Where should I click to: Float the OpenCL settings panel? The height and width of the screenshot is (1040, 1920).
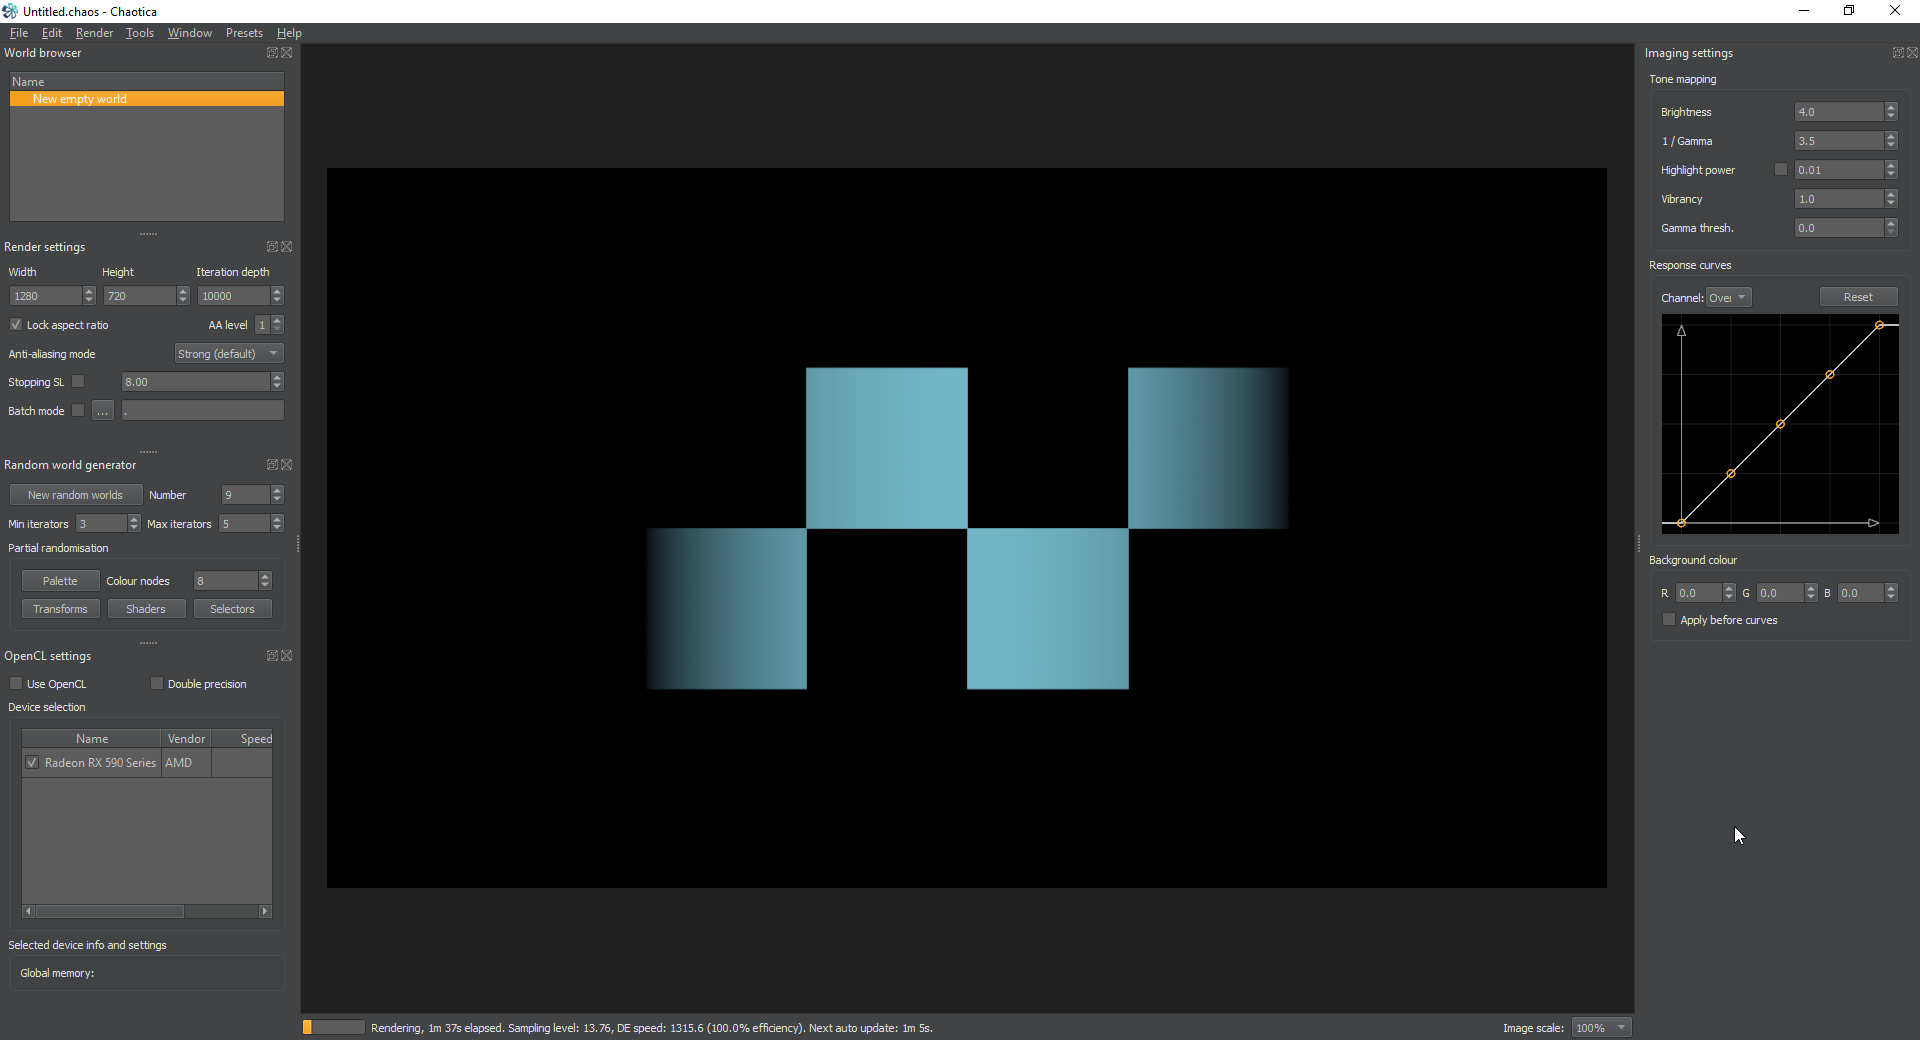click(x=272, y=656)
